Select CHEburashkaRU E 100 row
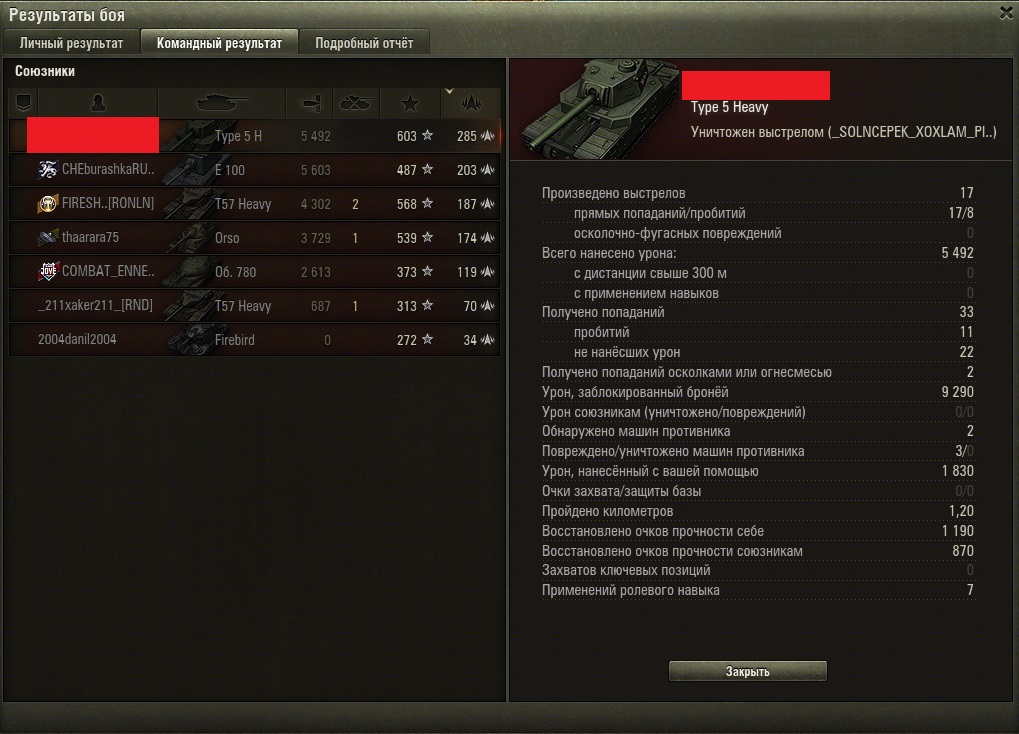Screen dimensions: 1019x734 [255, 170]
